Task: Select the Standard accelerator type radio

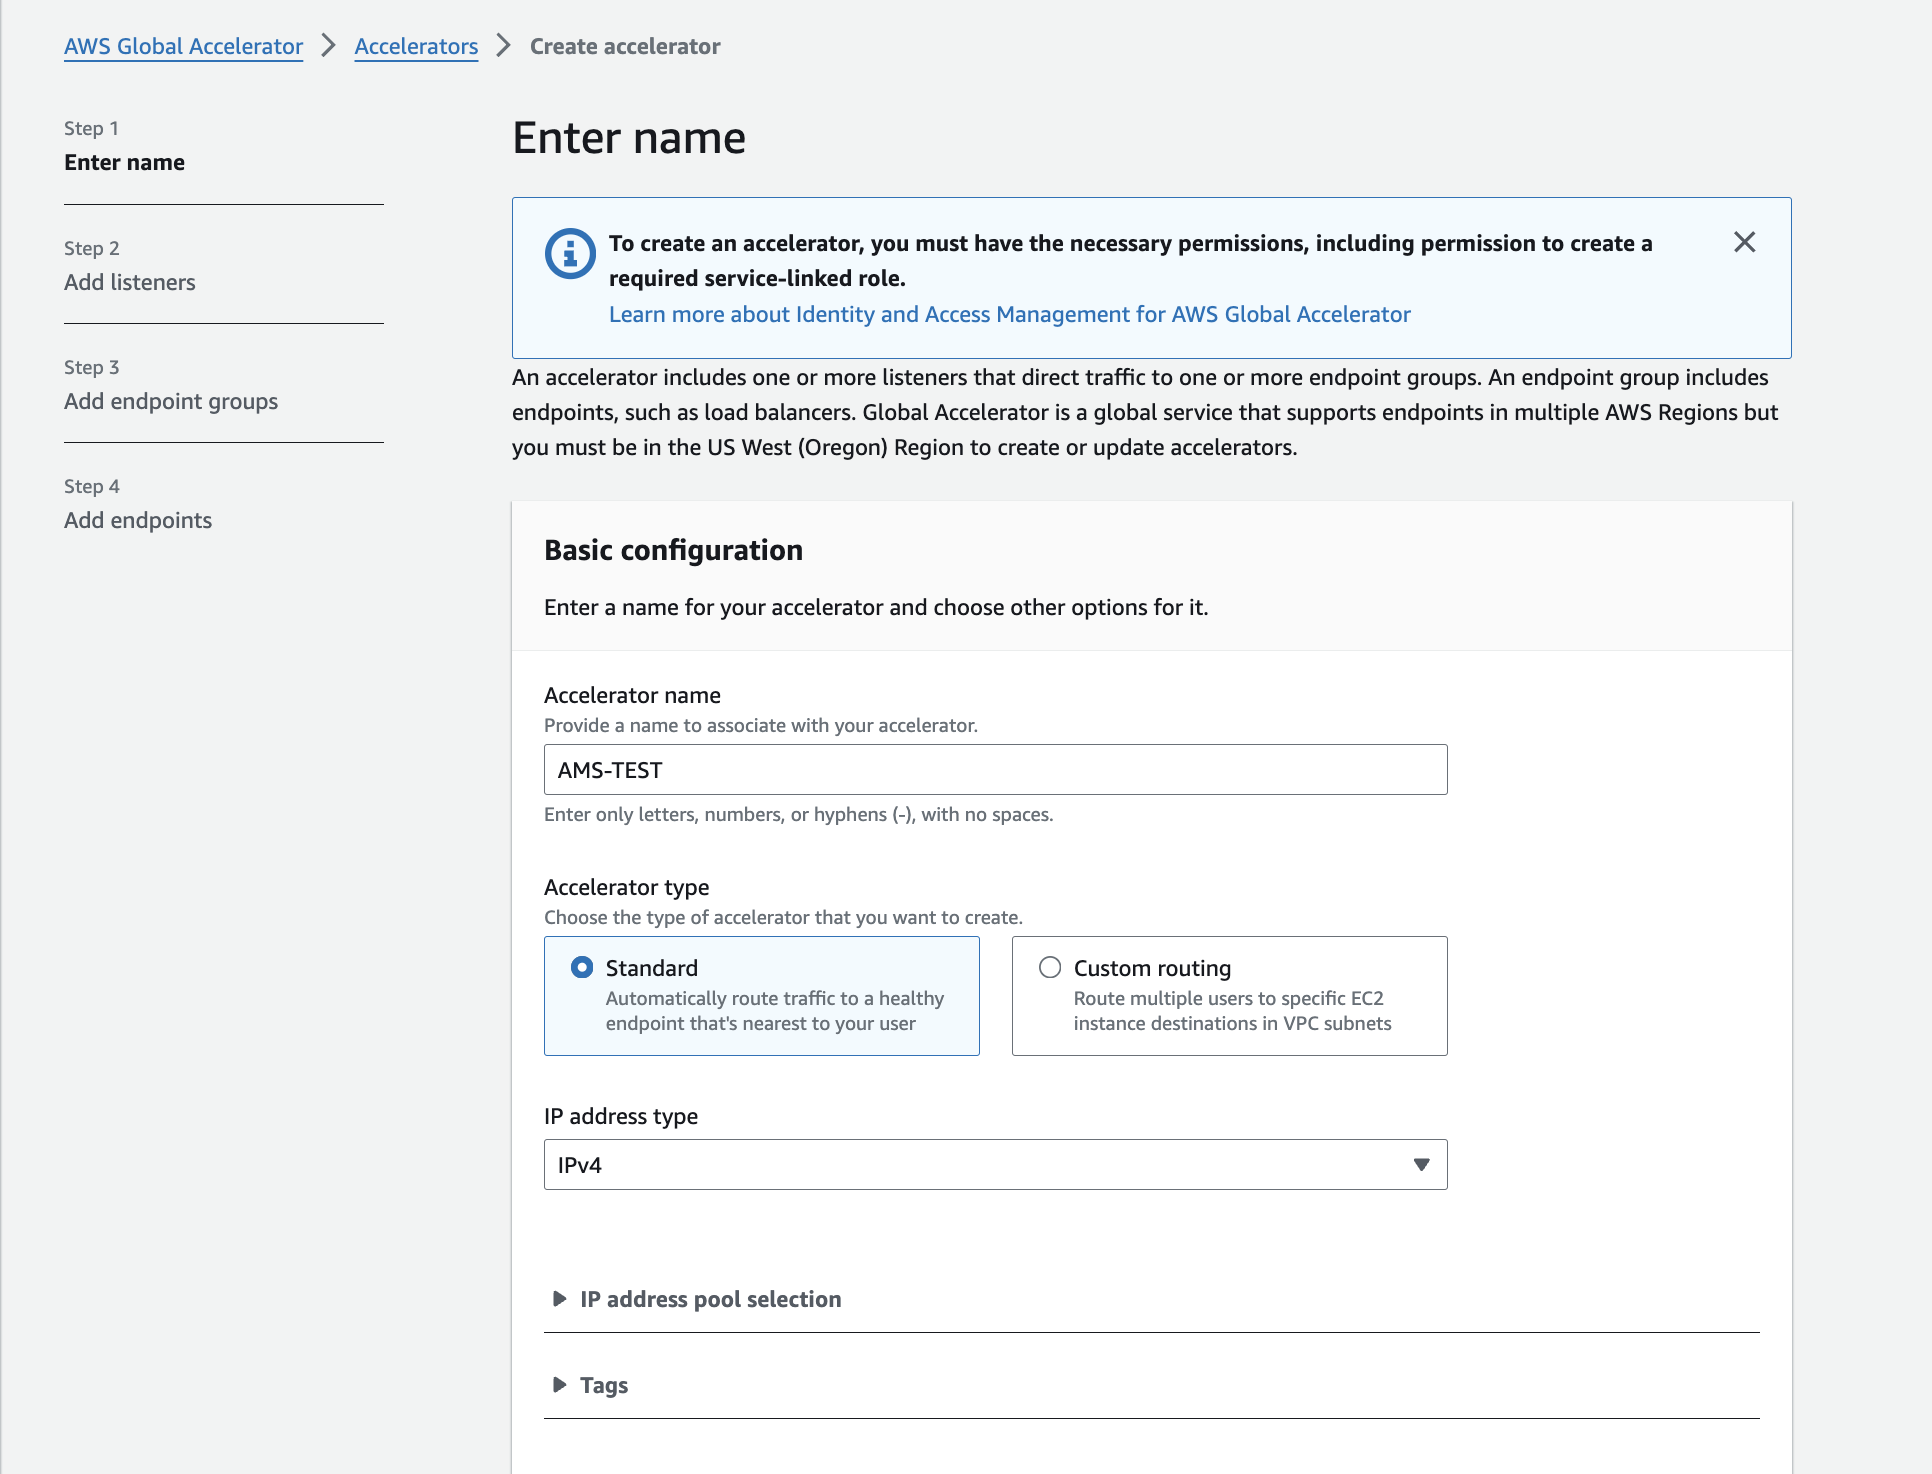Action: coord(581,968)
